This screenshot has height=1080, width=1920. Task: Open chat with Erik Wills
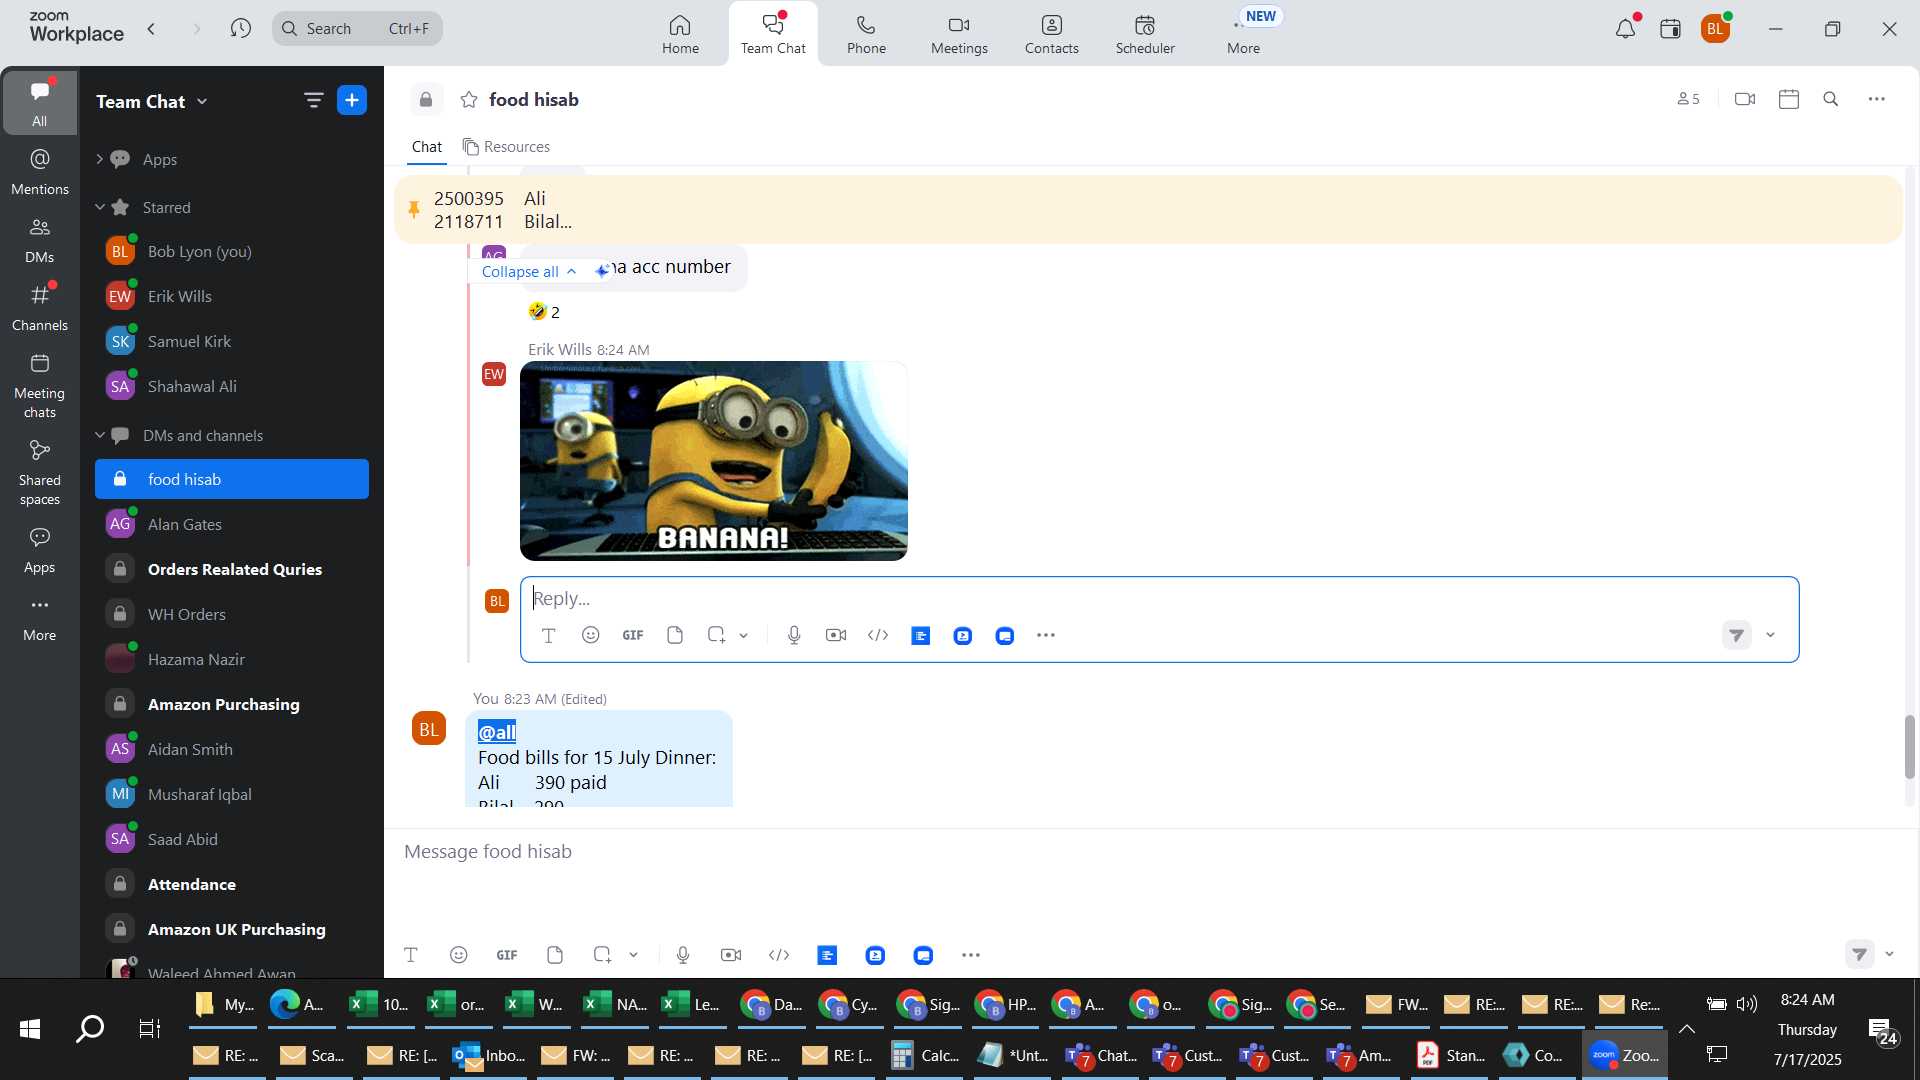click(x=232, y=297)
